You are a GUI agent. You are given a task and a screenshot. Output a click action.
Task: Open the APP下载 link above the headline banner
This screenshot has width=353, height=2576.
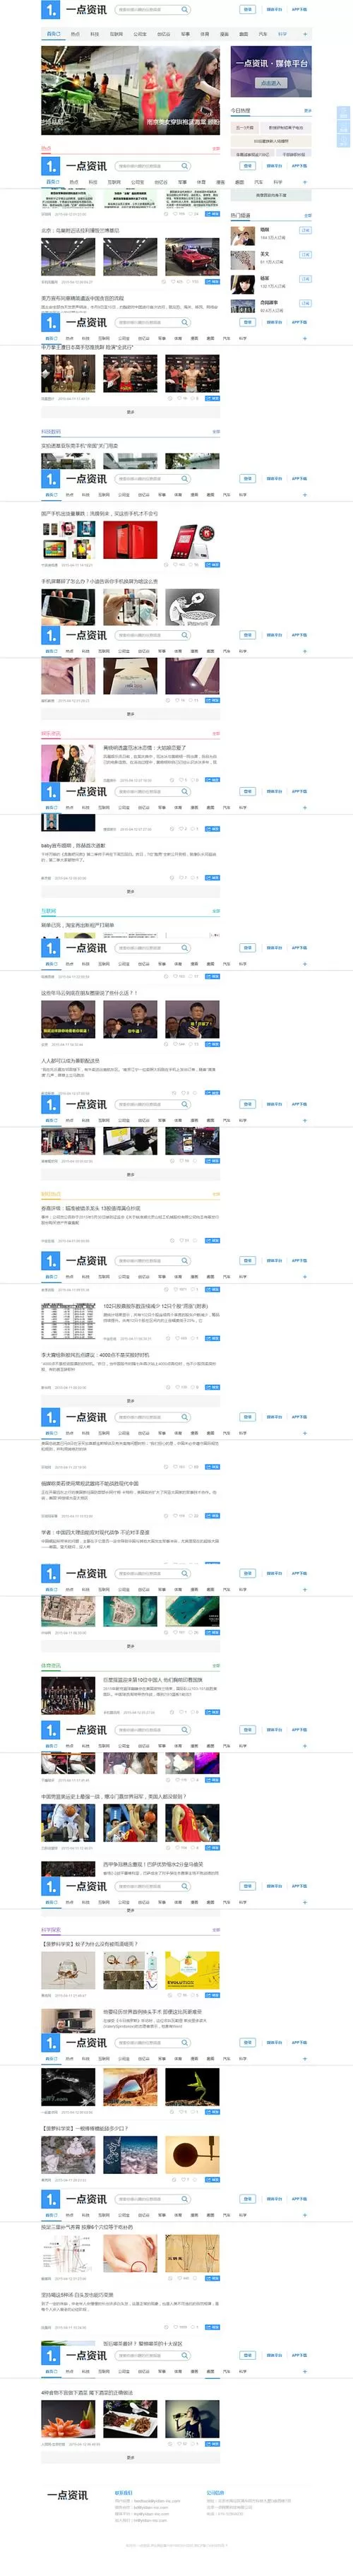pos(299,10)
